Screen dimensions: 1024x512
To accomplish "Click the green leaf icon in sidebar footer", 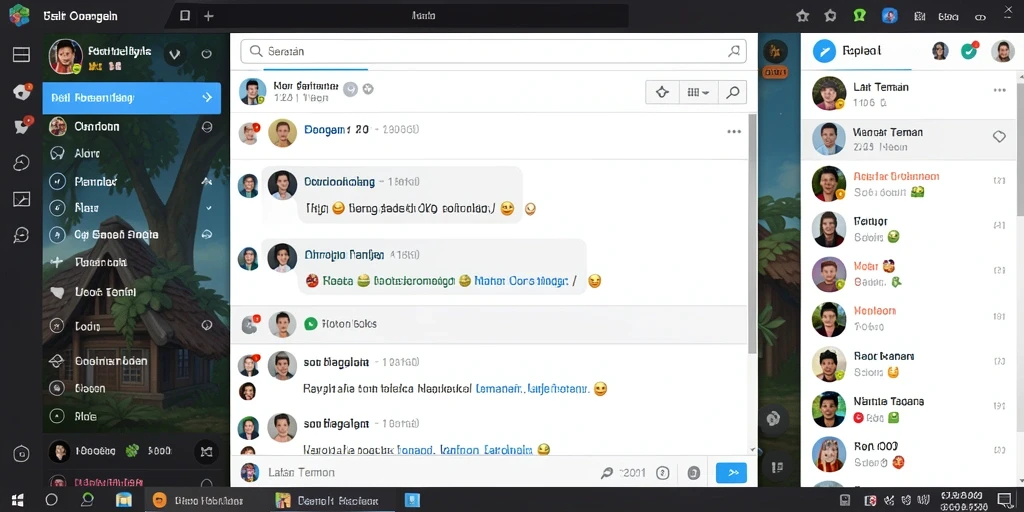I will [x=133, y=451].
